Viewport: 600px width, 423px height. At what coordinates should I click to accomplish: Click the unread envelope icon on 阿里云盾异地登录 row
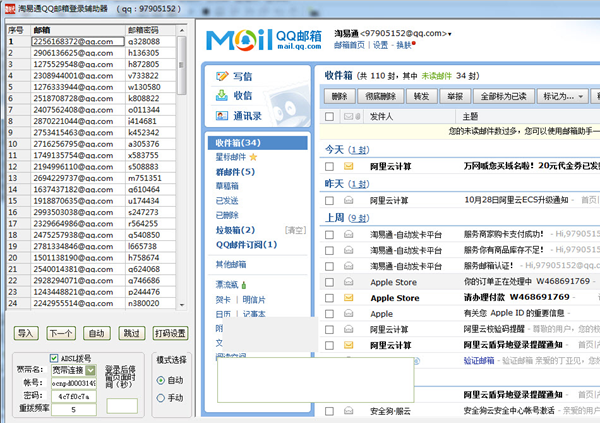click(x=349, y=345)
